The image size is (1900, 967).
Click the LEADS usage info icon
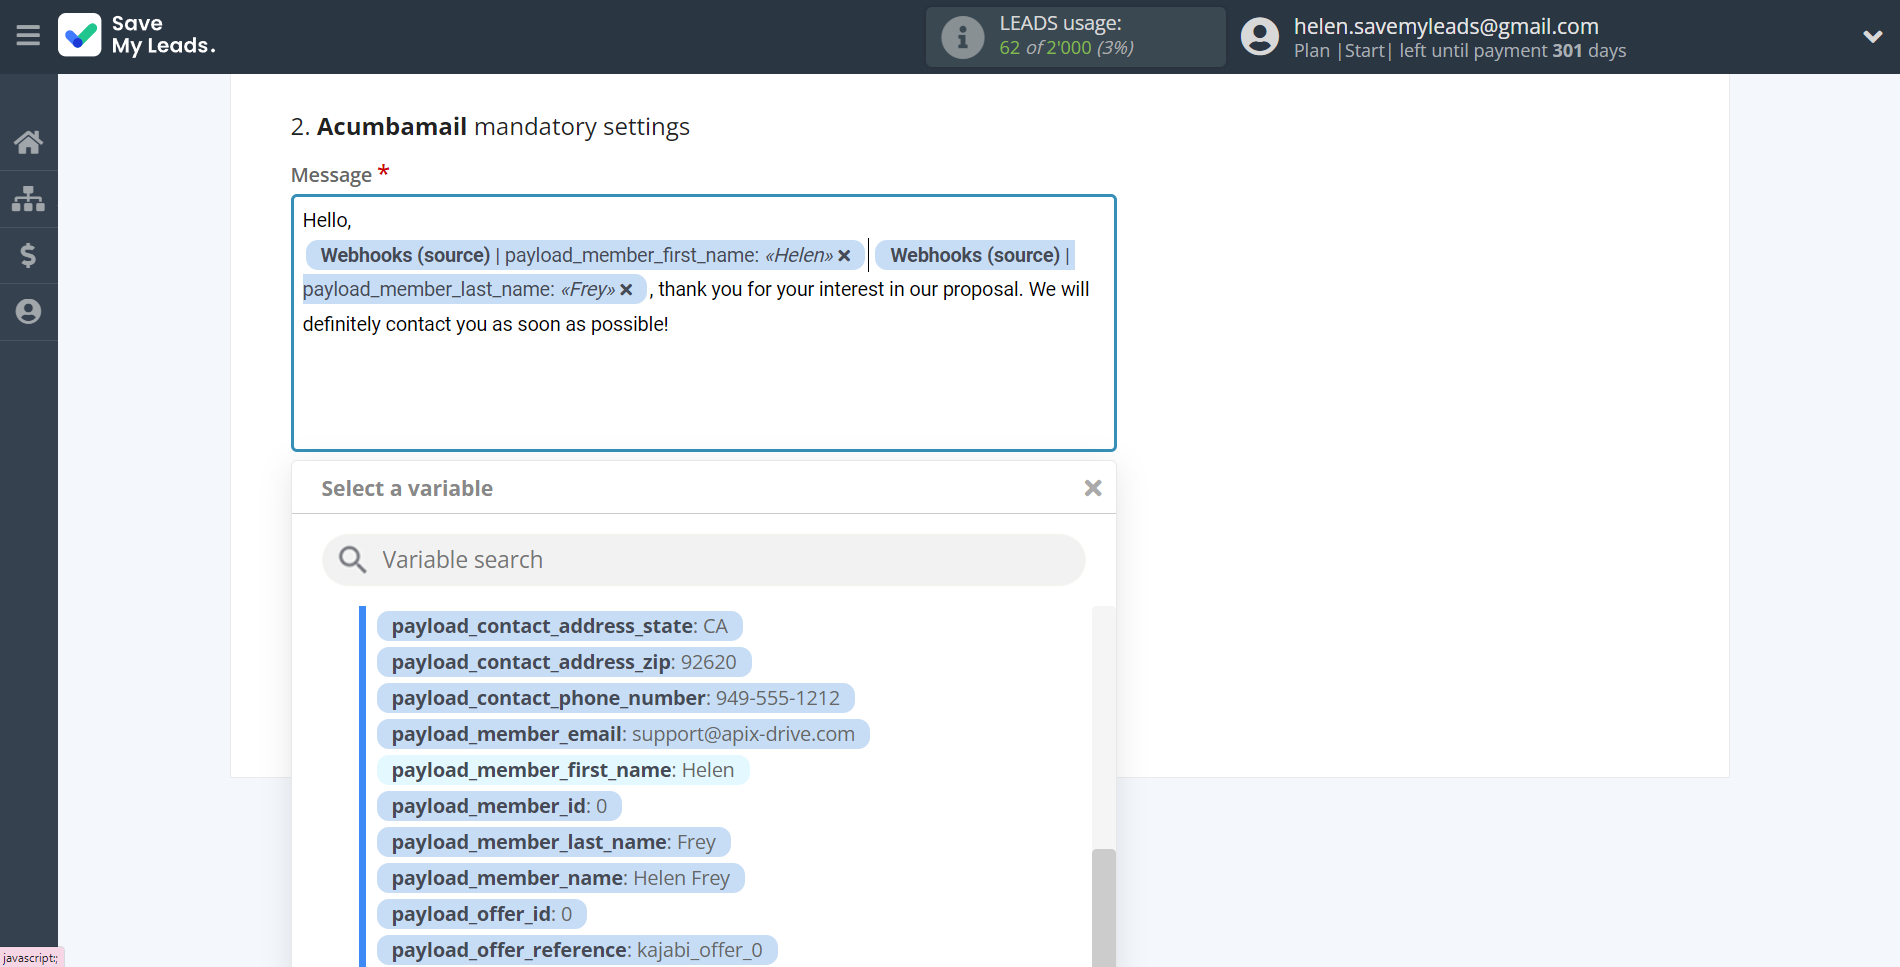(x=962, y=37)
